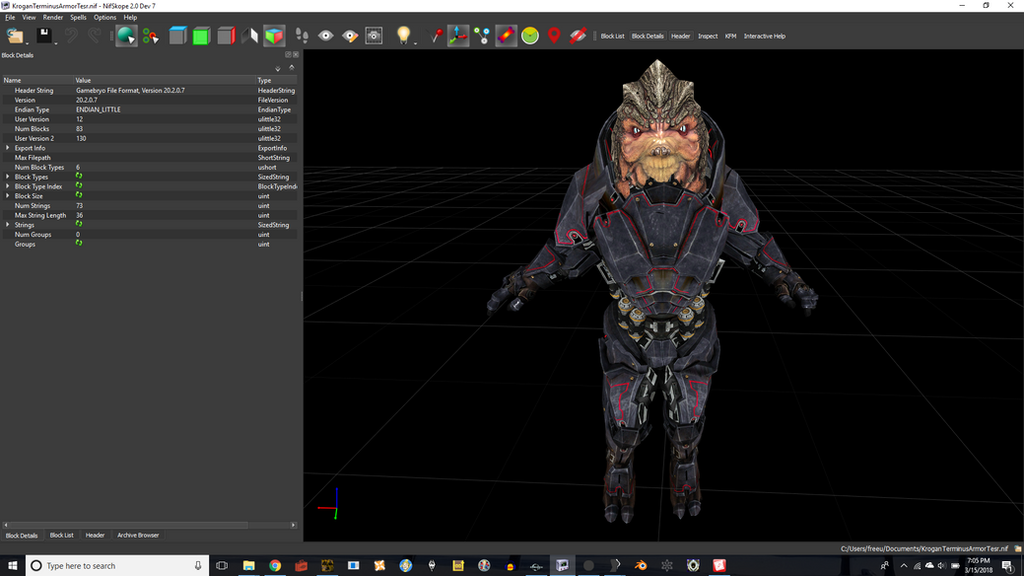Float the Block Details panel
This screenshot has height=576, width=1024.
pyautogui.click(x=288, y=55)
